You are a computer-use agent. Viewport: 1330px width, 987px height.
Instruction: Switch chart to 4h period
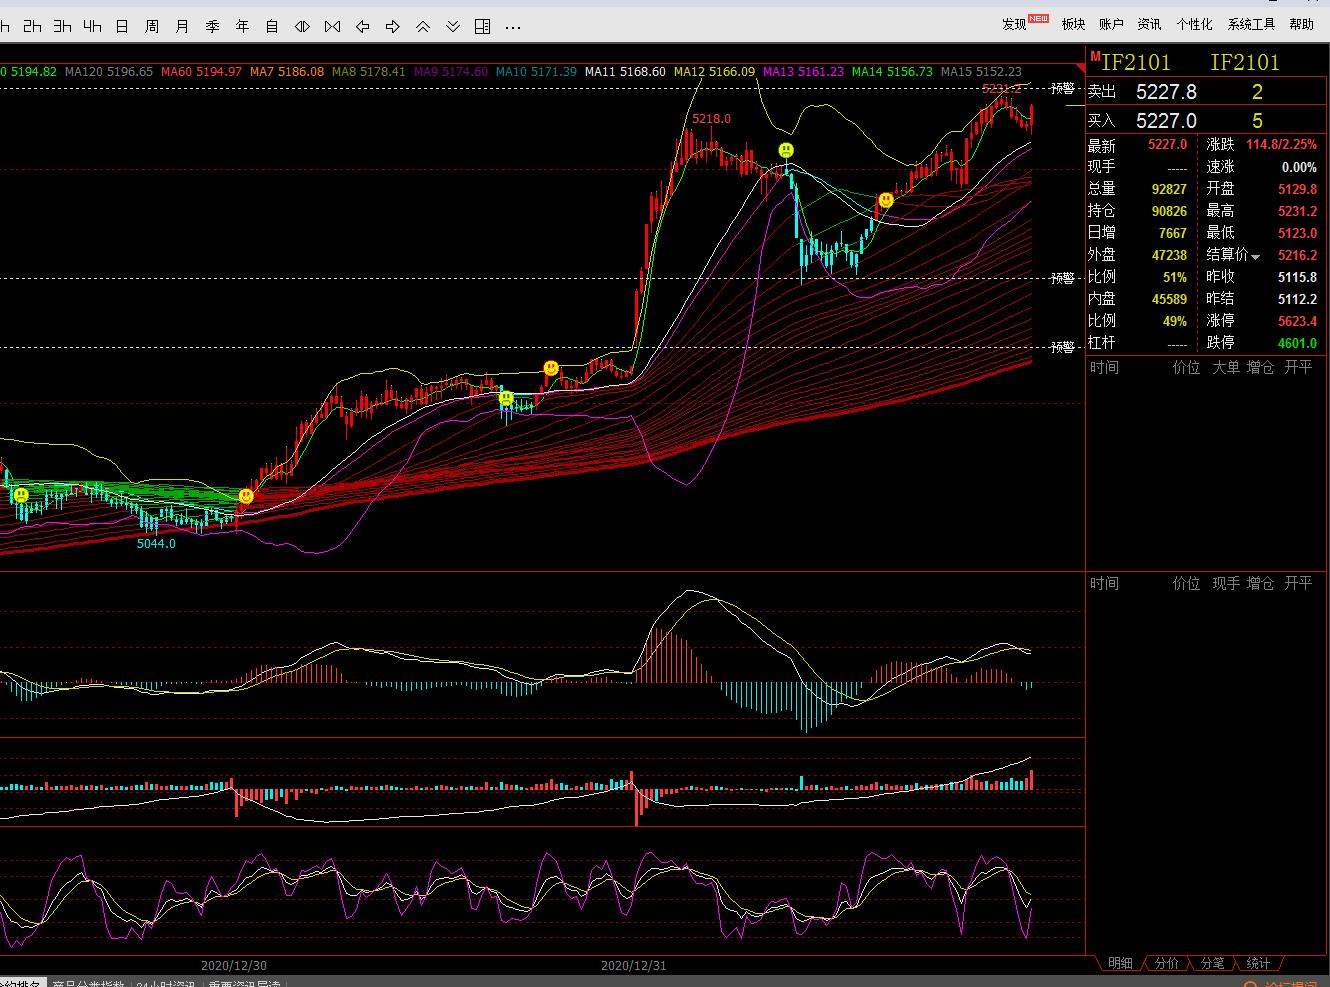tap(93, 26)
